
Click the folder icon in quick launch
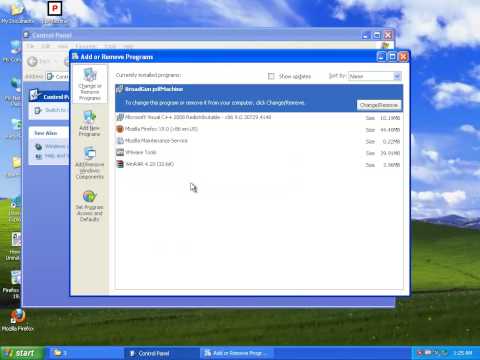[58, 353]
